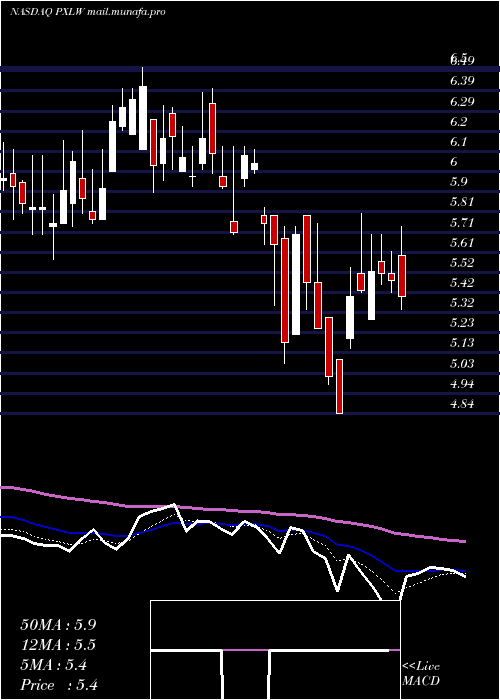
Task: Click the 5.71 price axis label
Action: [462, 222]
